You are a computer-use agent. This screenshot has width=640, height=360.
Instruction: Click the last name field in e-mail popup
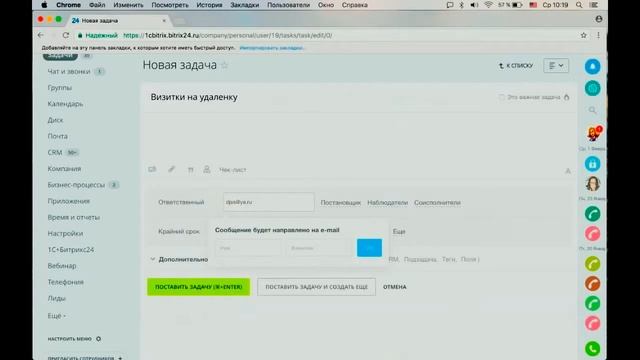(320, 248)
